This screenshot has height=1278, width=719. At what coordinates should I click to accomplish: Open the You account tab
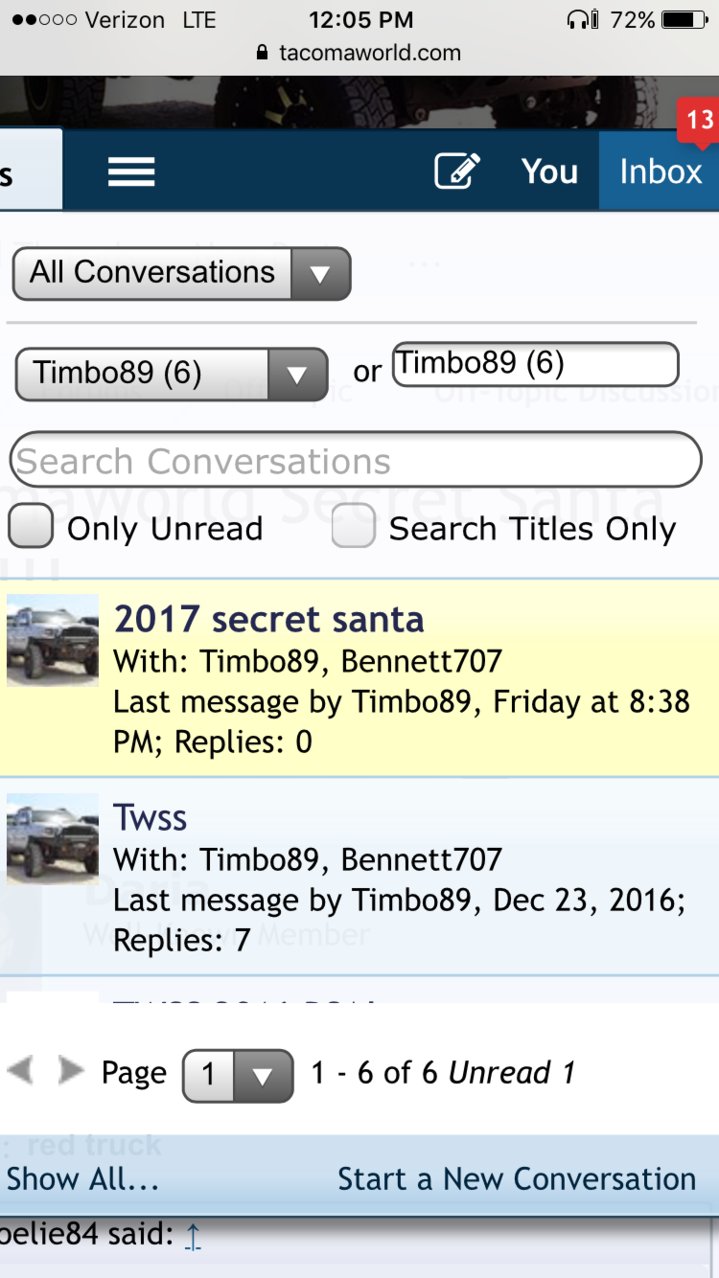coord(549,171)
